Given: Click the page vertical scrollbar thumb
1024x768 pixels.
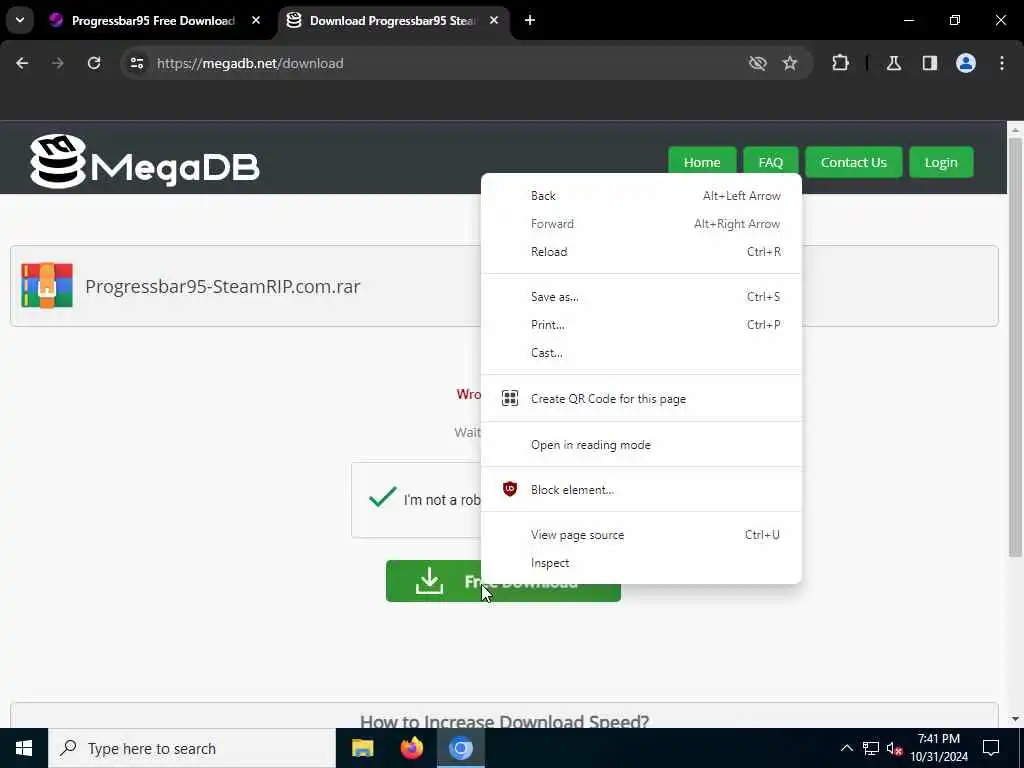Looking at the screenshot, I should (1015, 347).
